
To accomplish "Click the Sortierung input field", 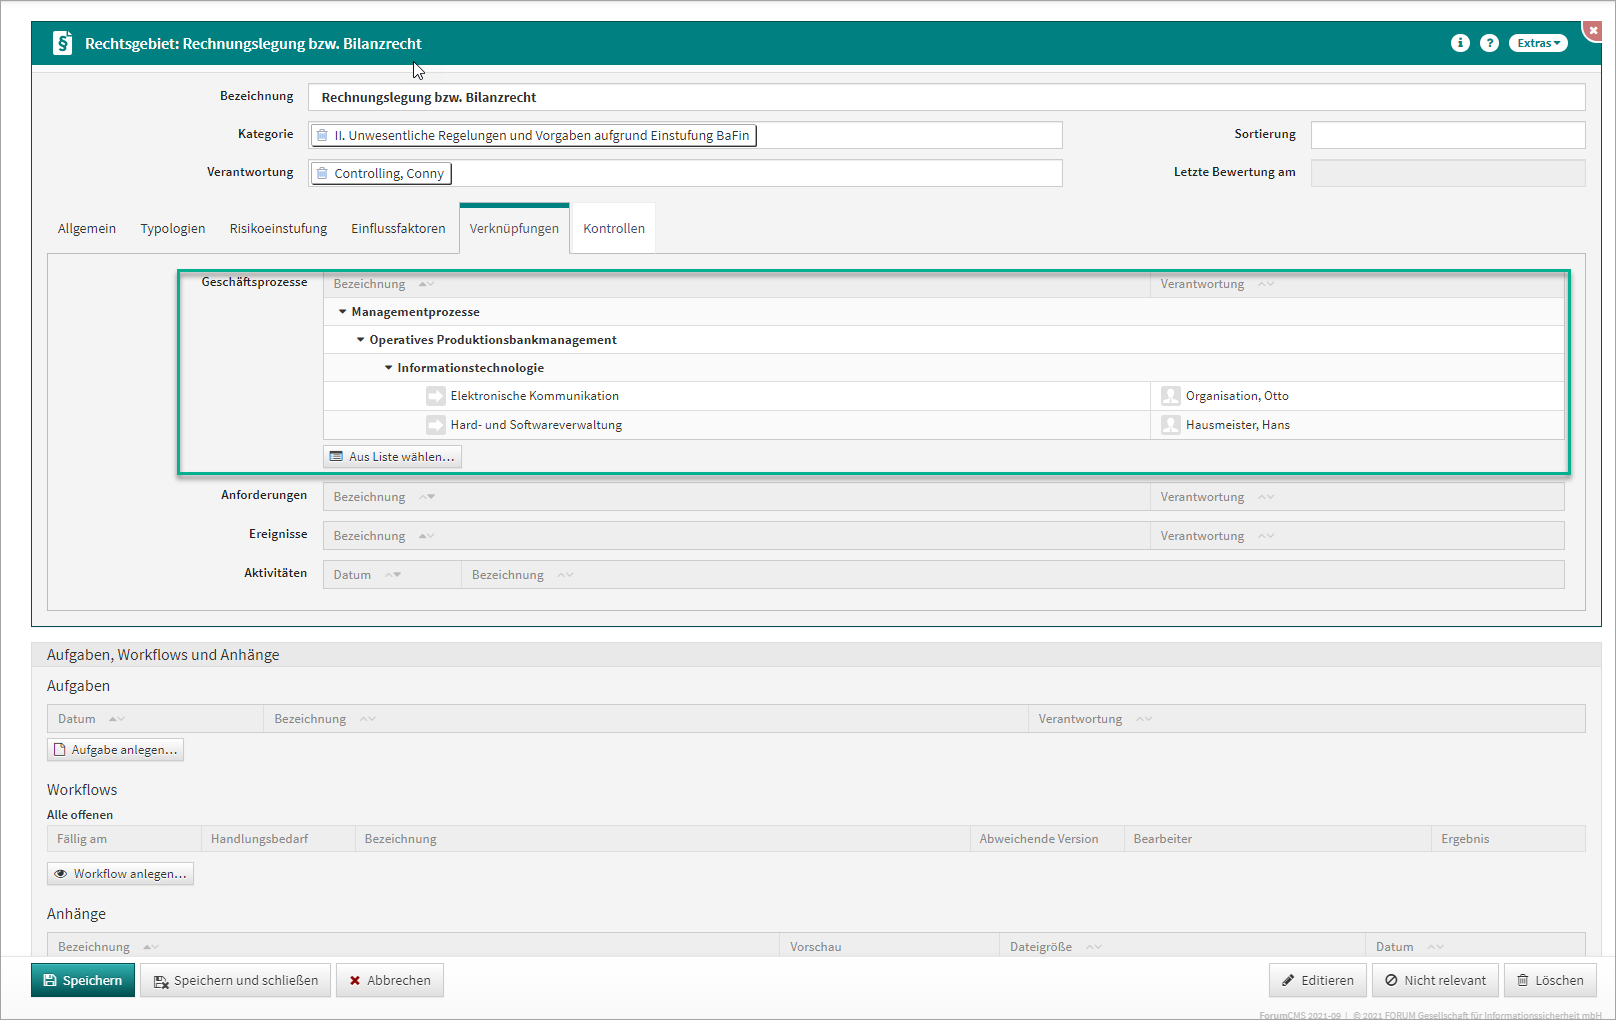I will pyautogui.click(x=1447, y=135).
